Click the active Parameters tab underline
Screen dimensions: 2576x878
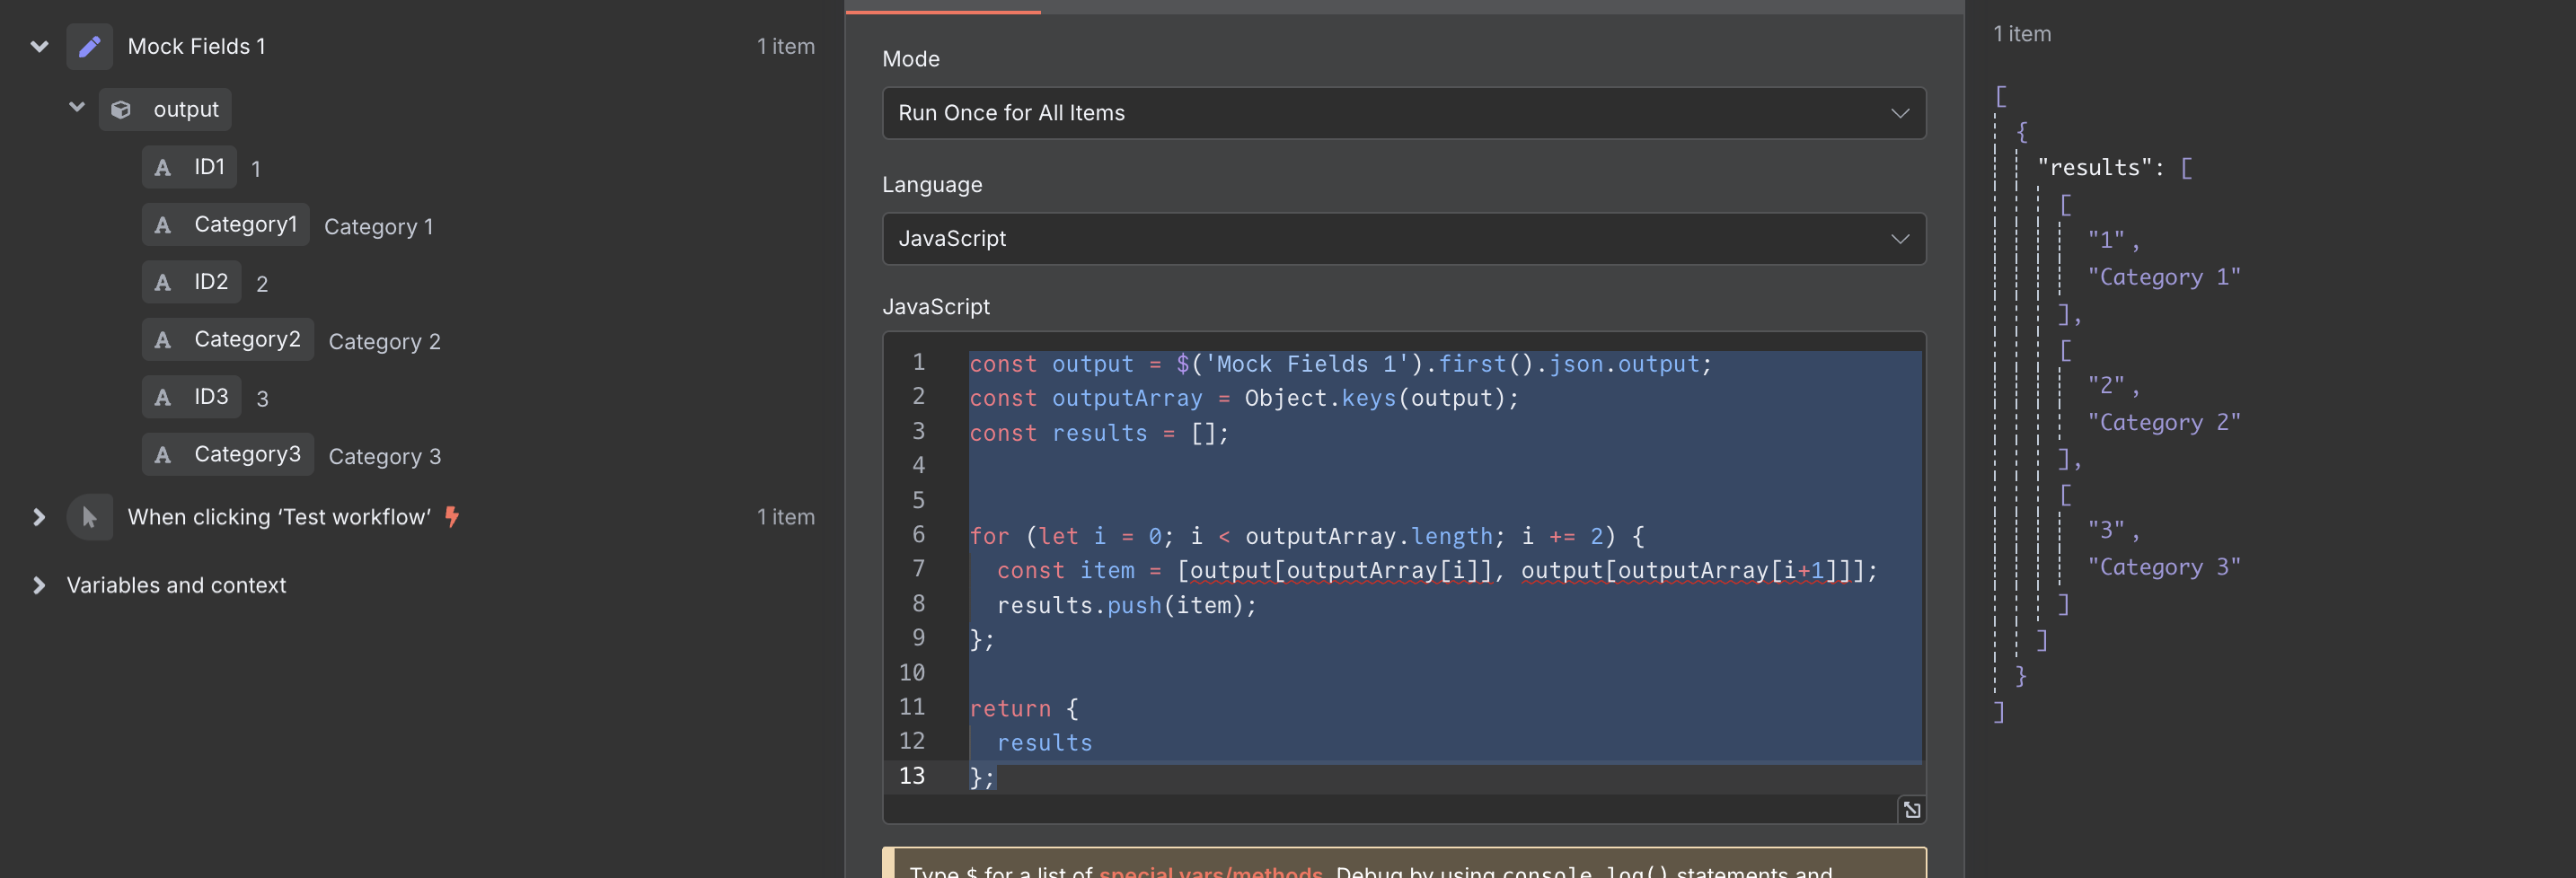[943, 11]
